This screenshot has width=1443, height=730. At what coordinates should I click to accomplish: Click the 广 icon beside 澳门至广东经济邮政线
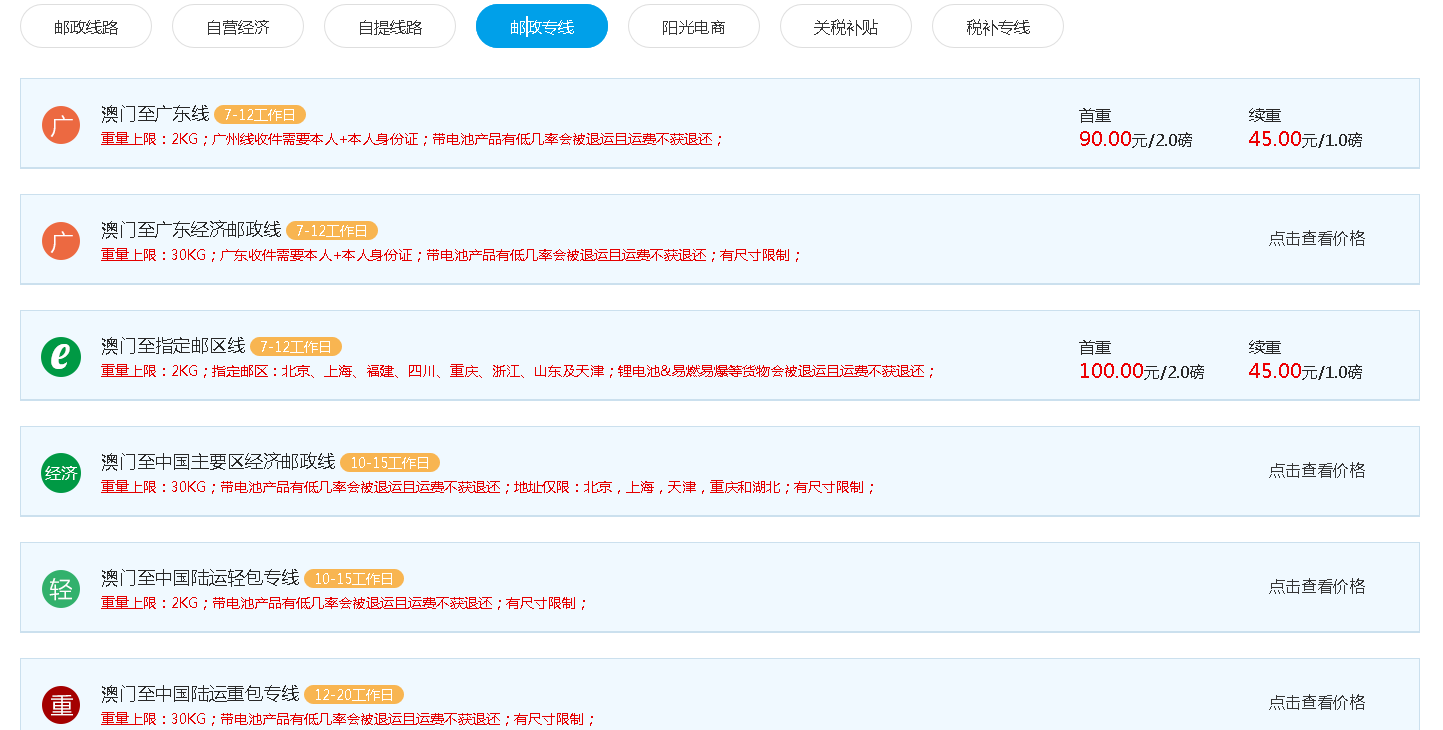[x=61, y=241]
